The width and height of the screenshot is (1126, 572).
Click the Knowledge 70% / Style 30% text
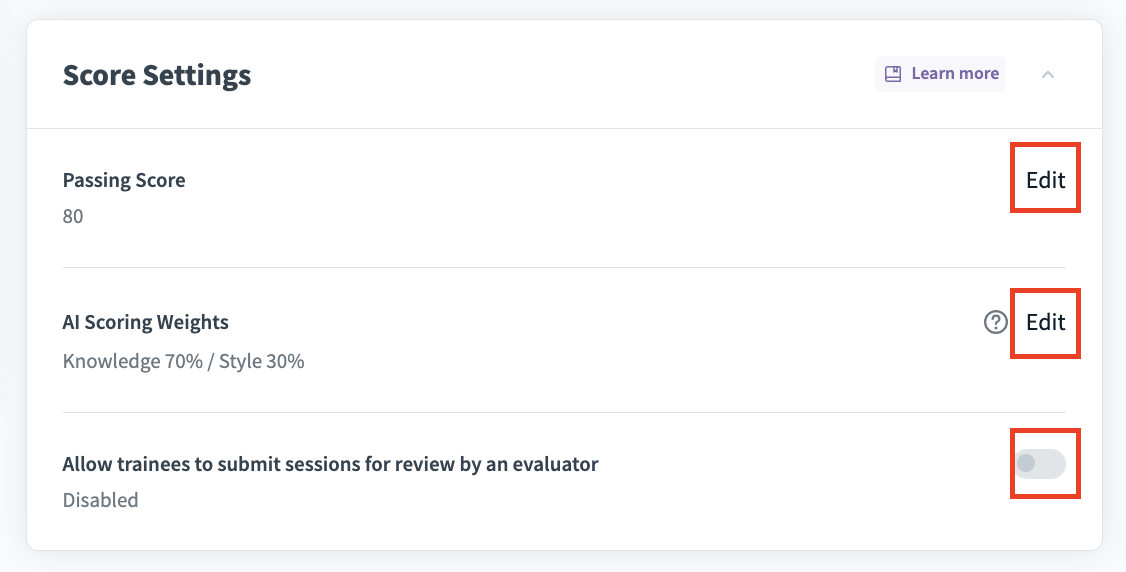click(183, 361)
